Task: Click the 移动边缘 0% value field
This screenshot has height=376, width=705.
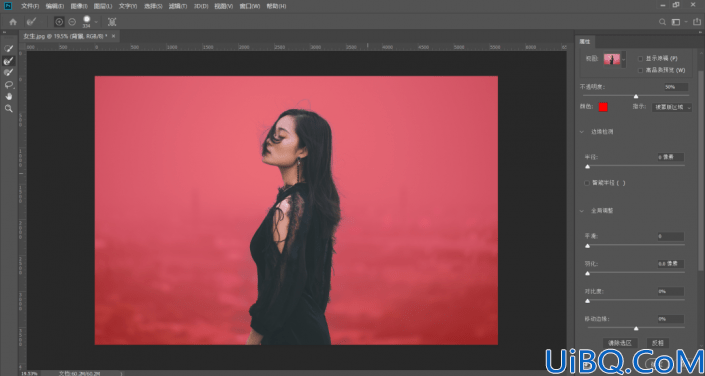Action: click(x=670, y=319)
